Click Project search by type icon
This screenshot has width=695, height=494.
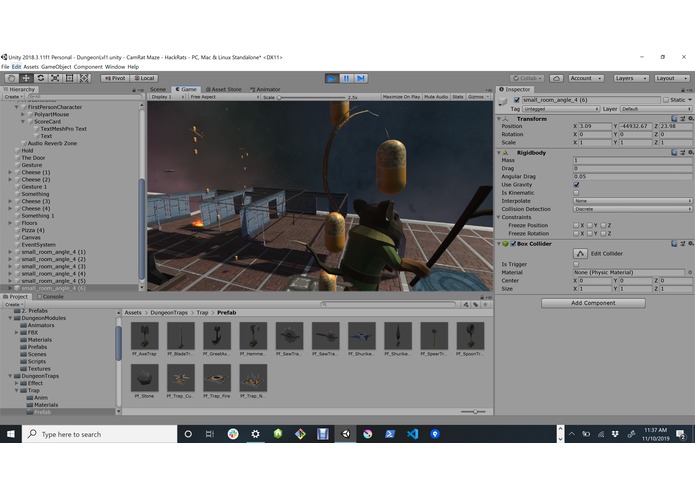(466, 304)
